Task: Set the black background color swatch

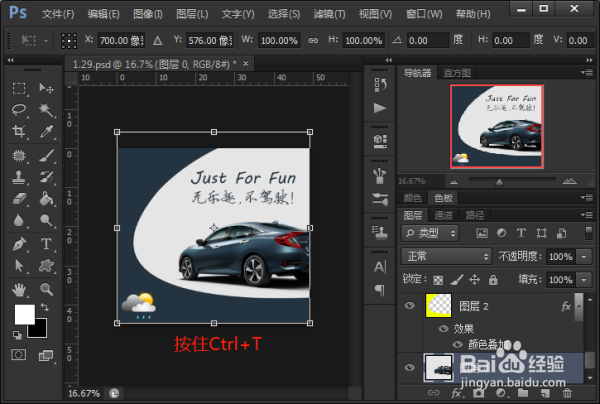Action: click(41, 331)
